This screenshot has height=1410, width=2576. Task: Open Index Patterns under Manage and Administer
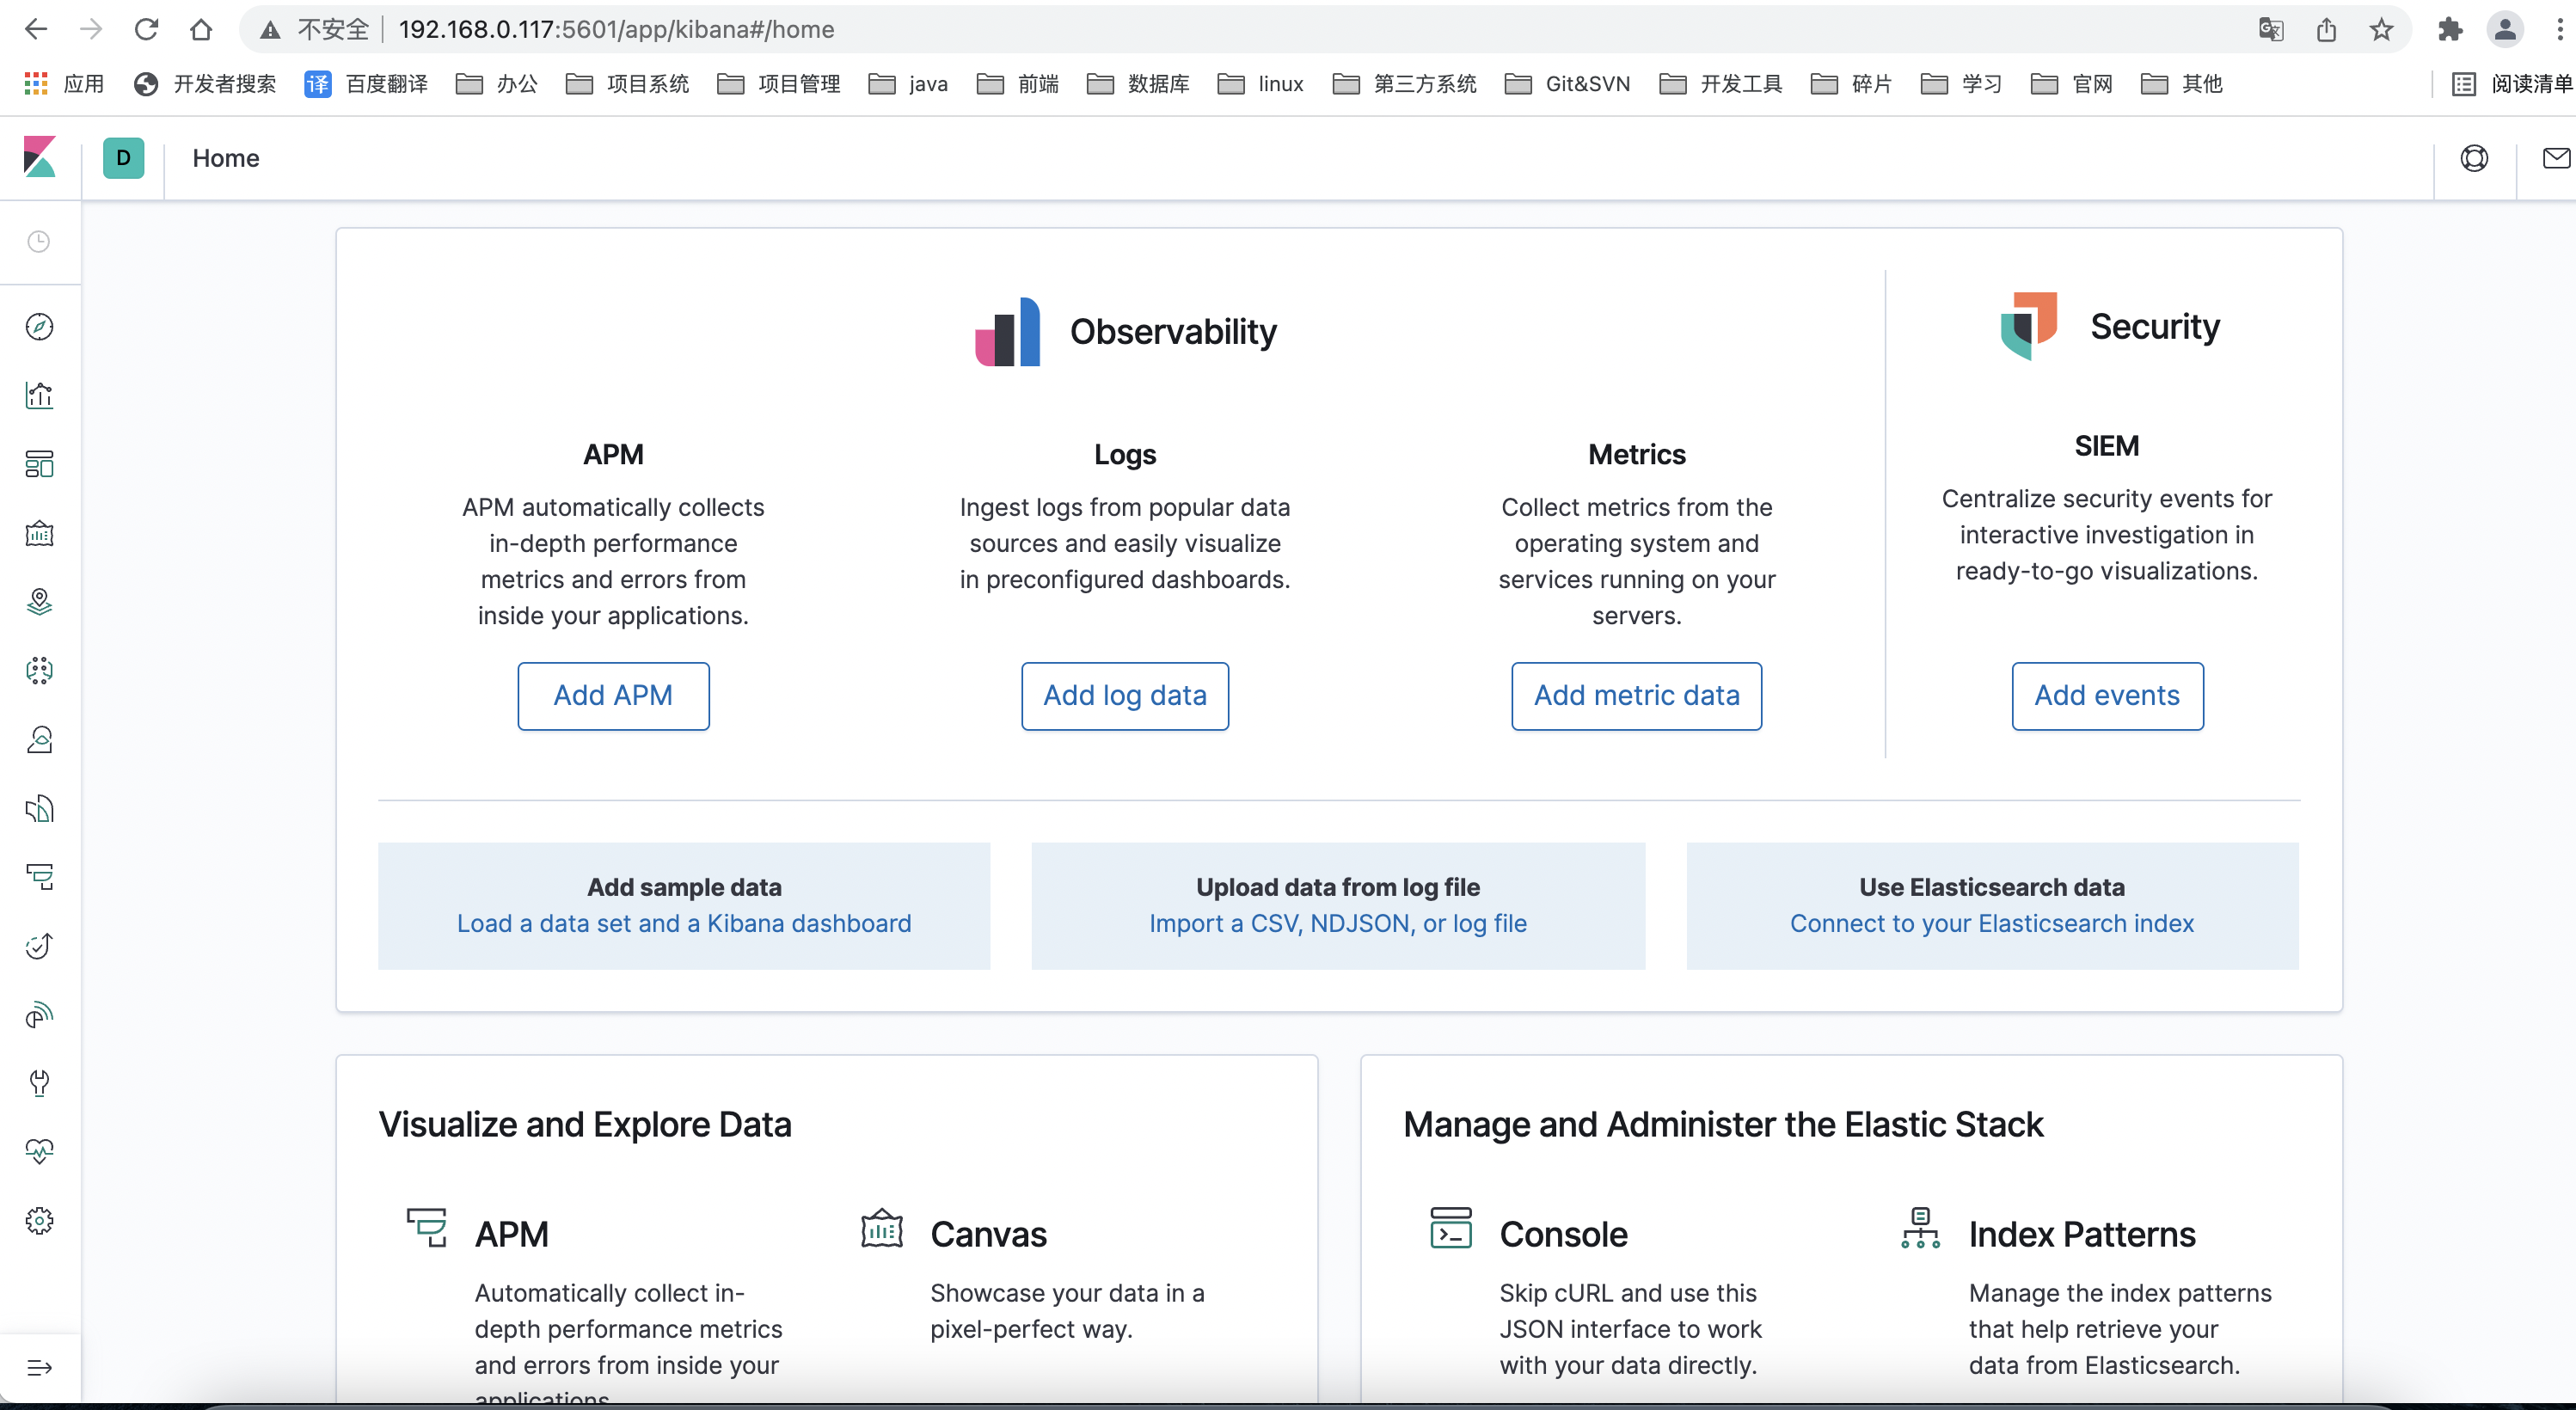point(2082,1234)
